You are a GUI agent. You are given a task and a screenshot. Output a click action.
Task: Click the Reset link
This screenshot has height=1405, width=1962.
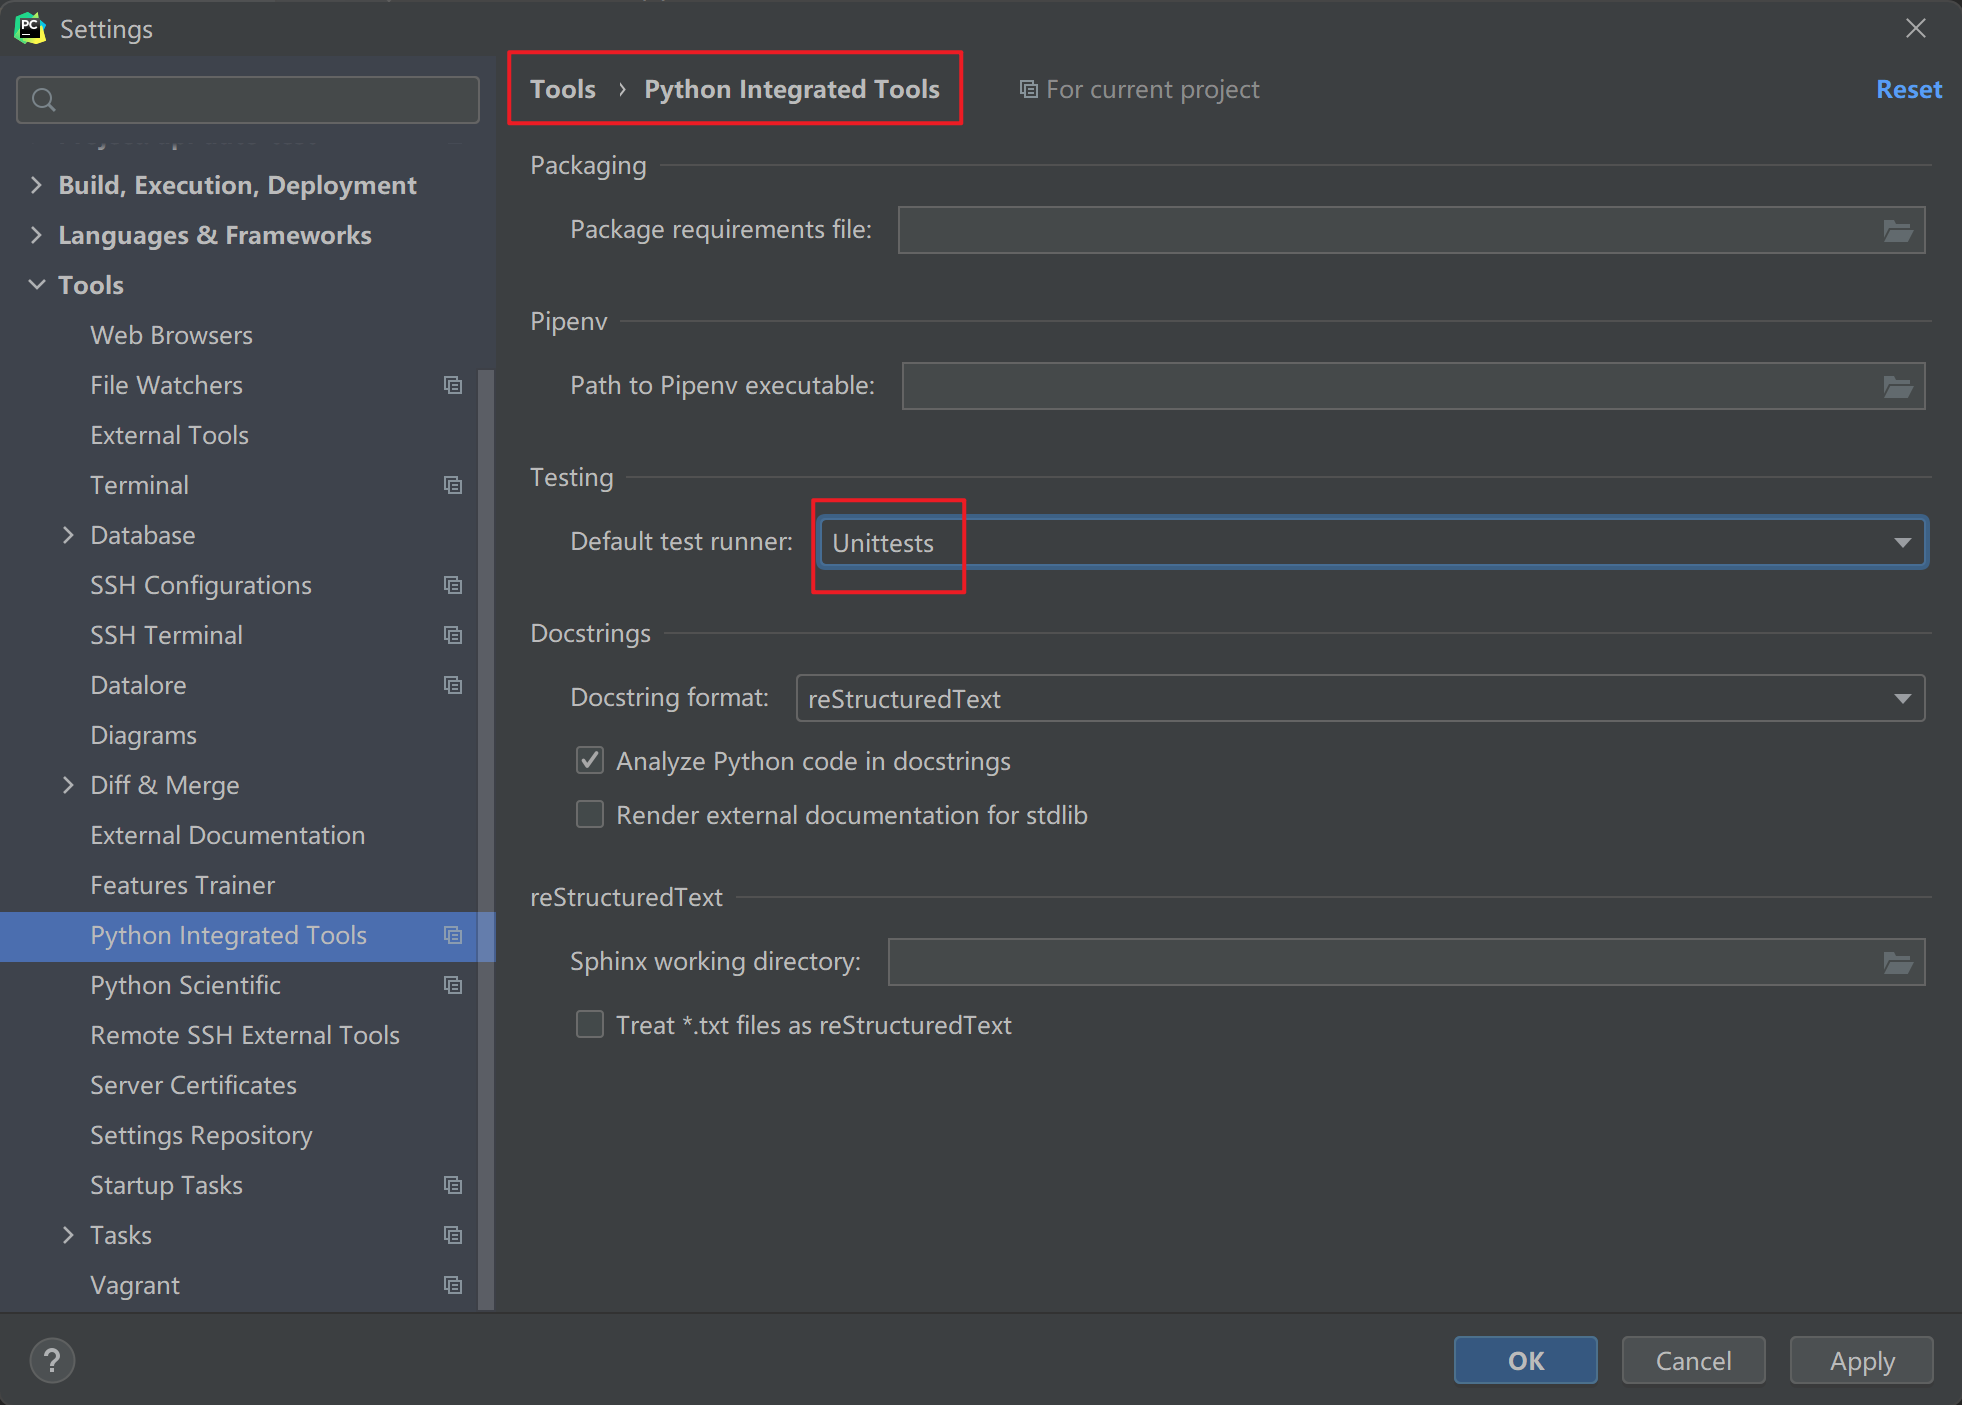(x=1908, y=90)
